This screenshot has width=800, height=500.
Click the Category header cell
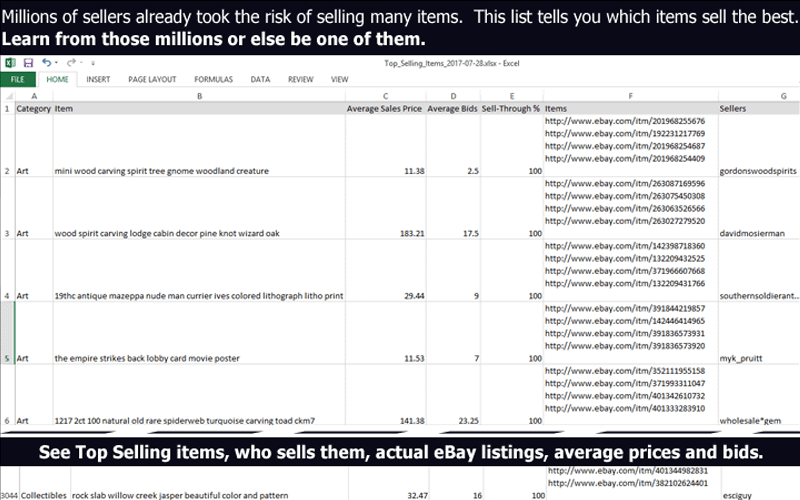coord(34,109)
